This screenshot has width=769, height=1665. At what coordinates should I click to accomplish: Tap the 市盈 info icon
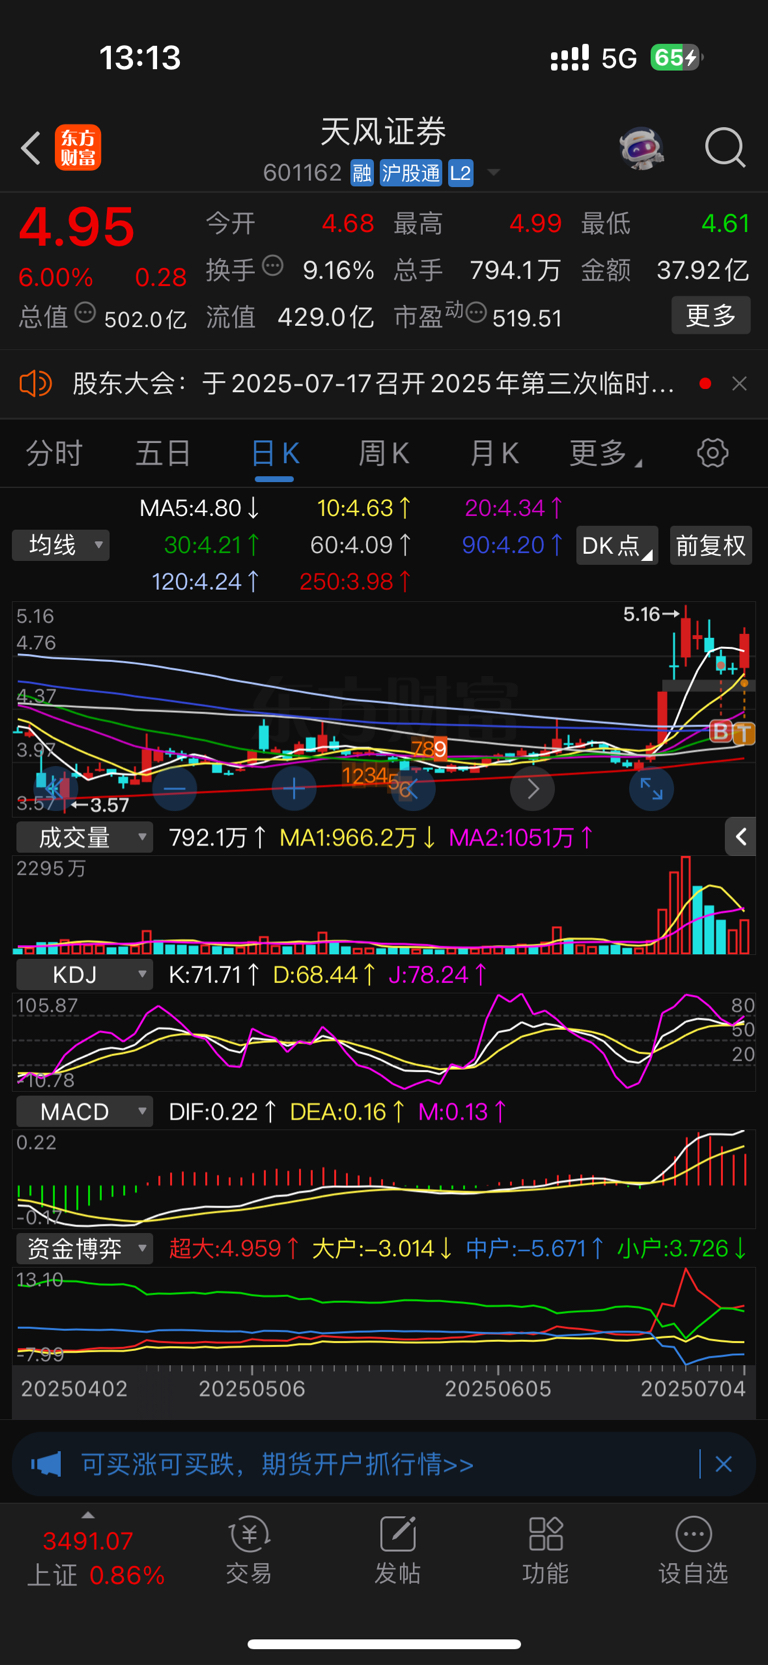[x=476, y=313]
